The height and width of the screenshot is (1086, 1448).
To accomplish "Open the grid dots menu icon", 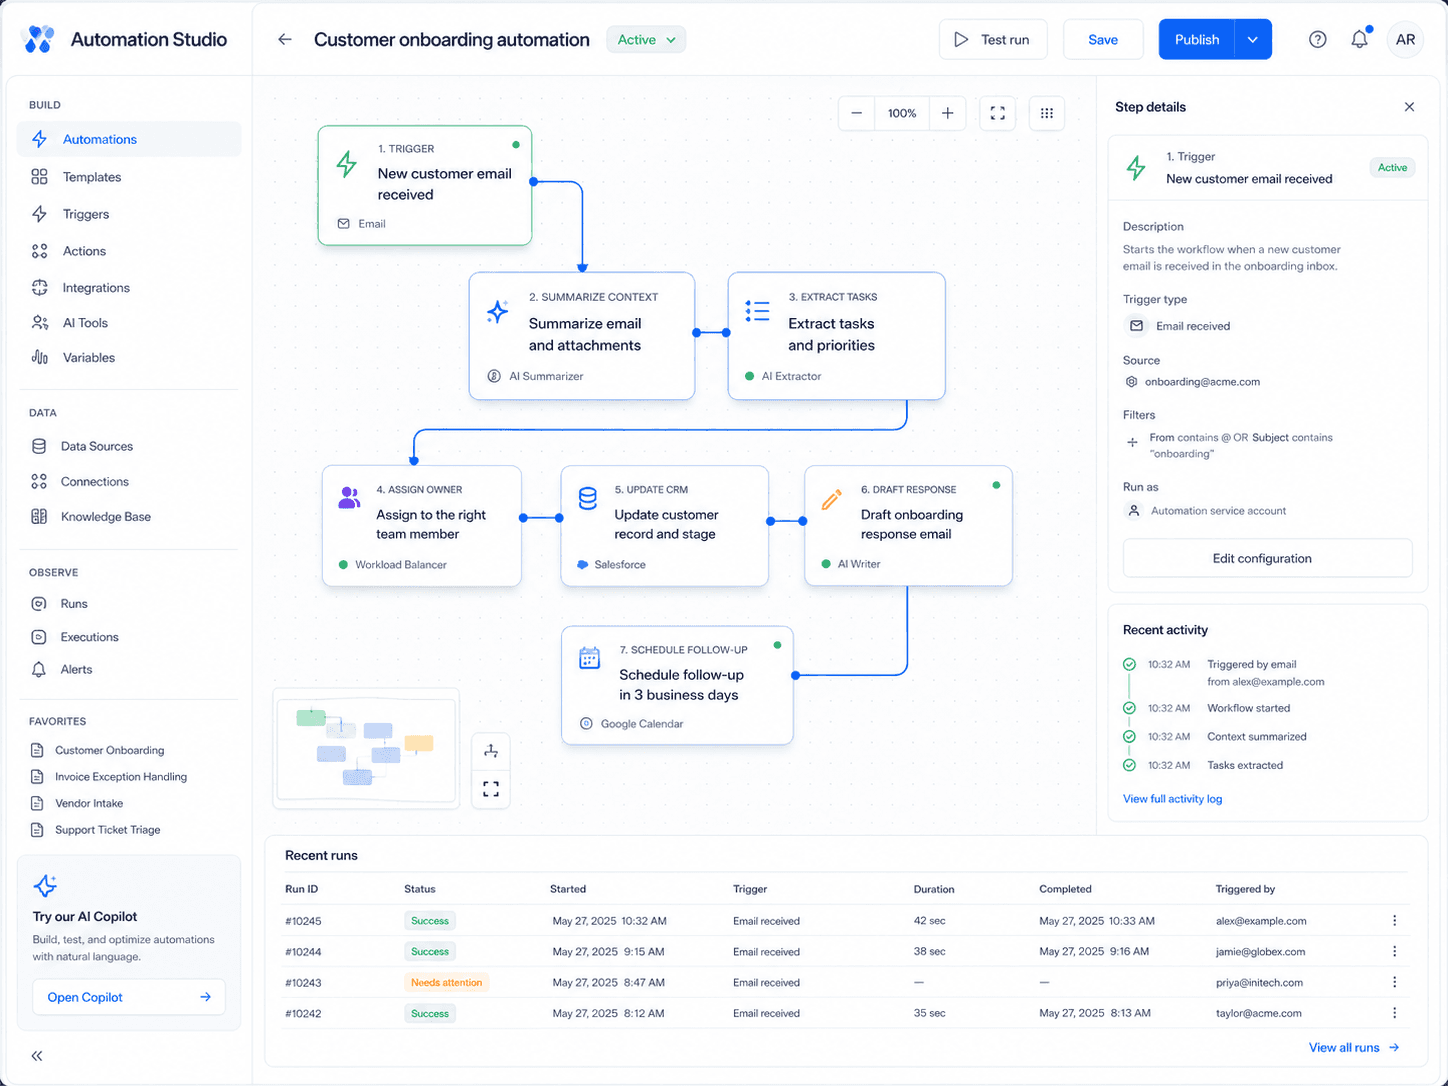I will pos(1047,113).
